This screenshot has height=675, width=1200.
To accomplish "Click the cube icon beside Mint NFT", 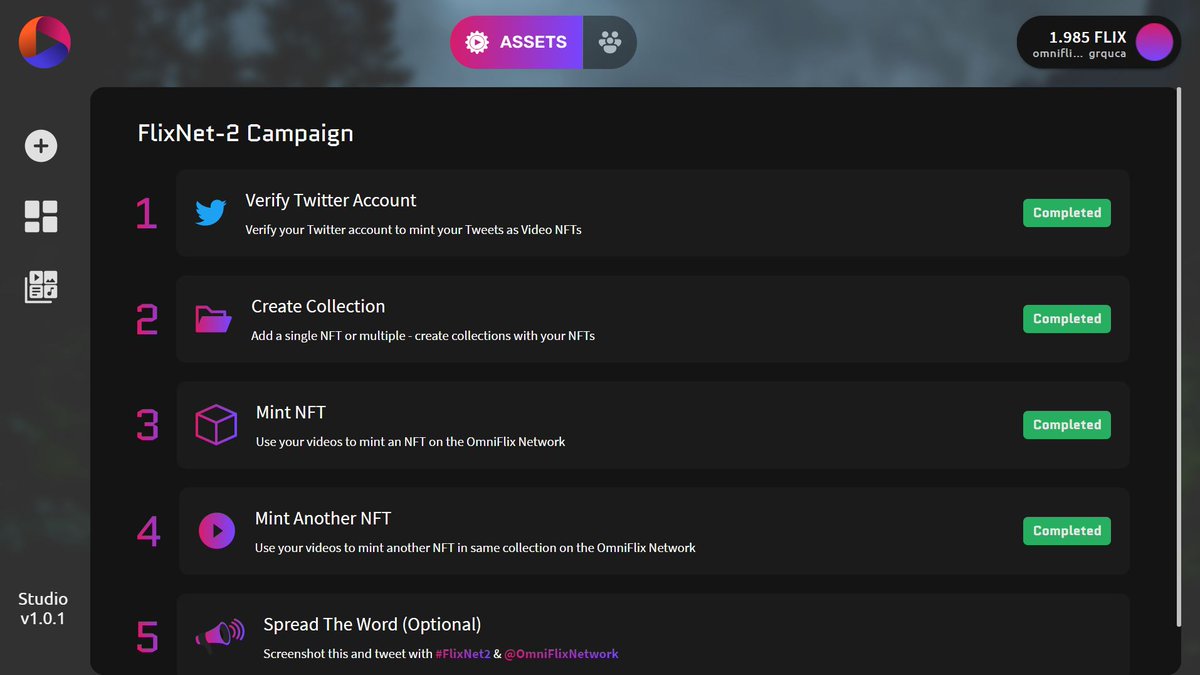I will click(215, 424).
